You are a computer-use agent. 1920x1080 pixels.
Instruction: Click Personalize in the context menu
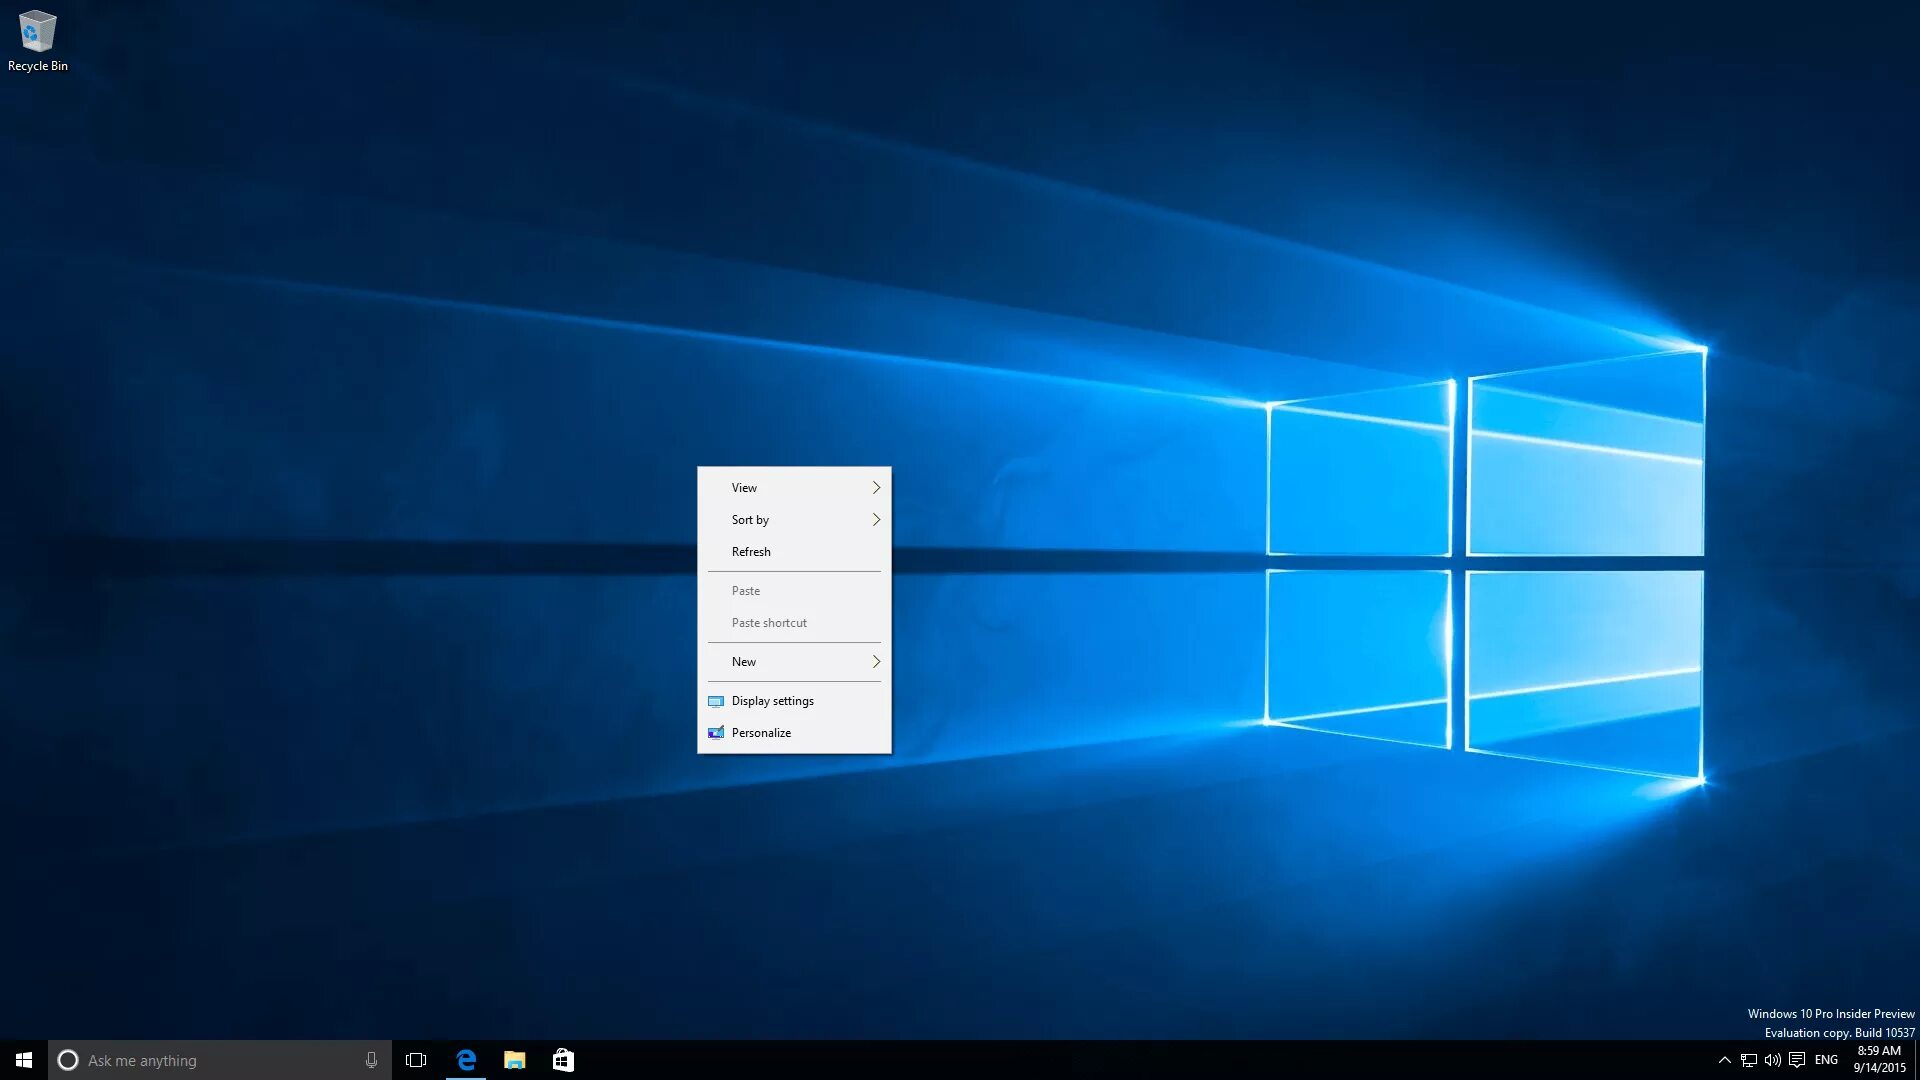coord(761,732)
